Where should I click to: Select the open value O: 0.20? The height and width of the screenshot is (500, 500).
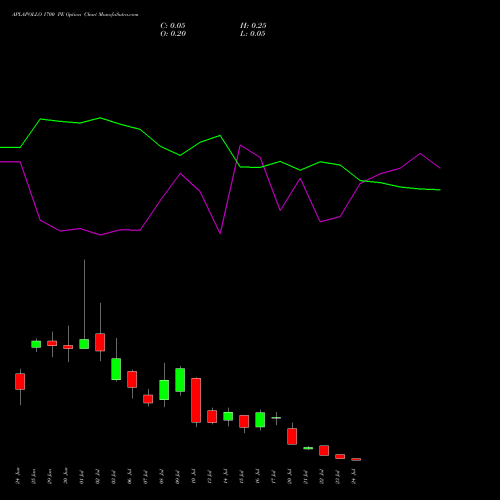[173, 34]
